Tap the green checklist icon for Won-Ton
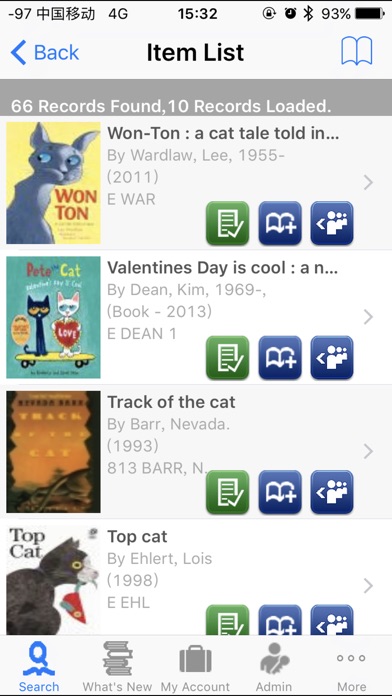This screenshot has width=392, height=696. (228, 223)
